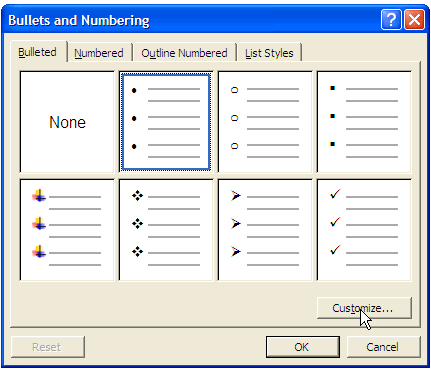431x372 pixels.
Task: Choose the hollow circle bullet style
Action: (265, 122)
